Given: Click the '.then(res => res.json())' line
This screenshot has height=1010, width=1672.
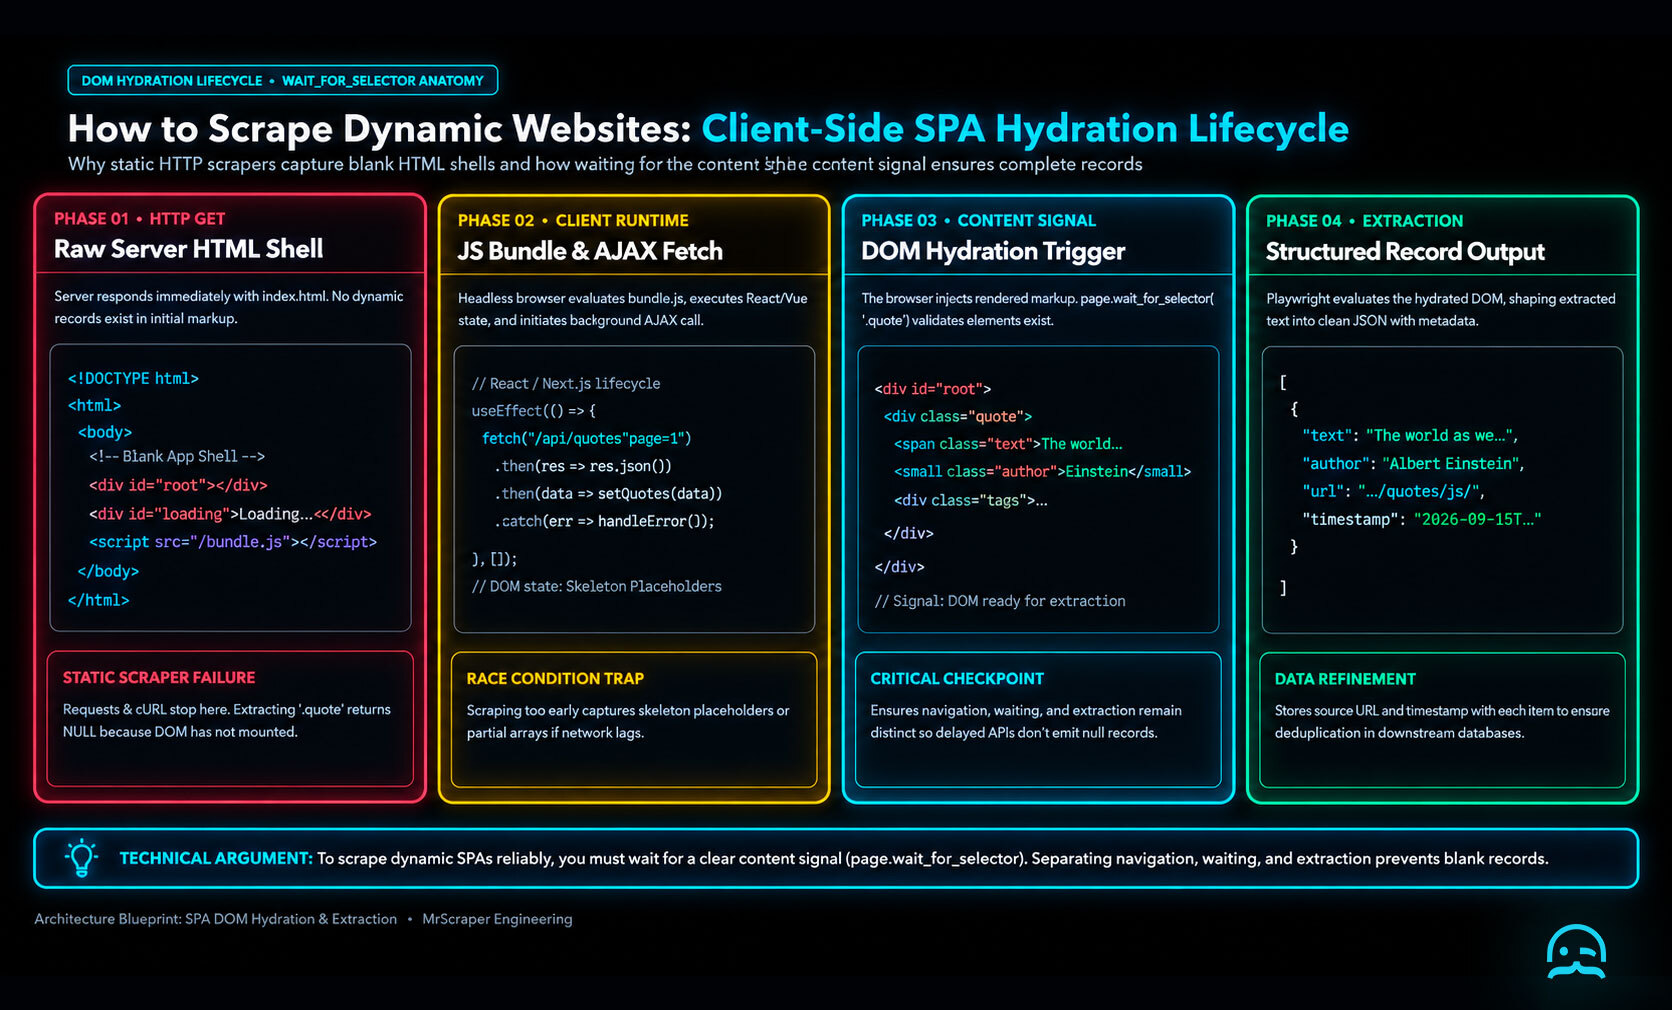Looking at the screenshot, I should tap(582, 466).
